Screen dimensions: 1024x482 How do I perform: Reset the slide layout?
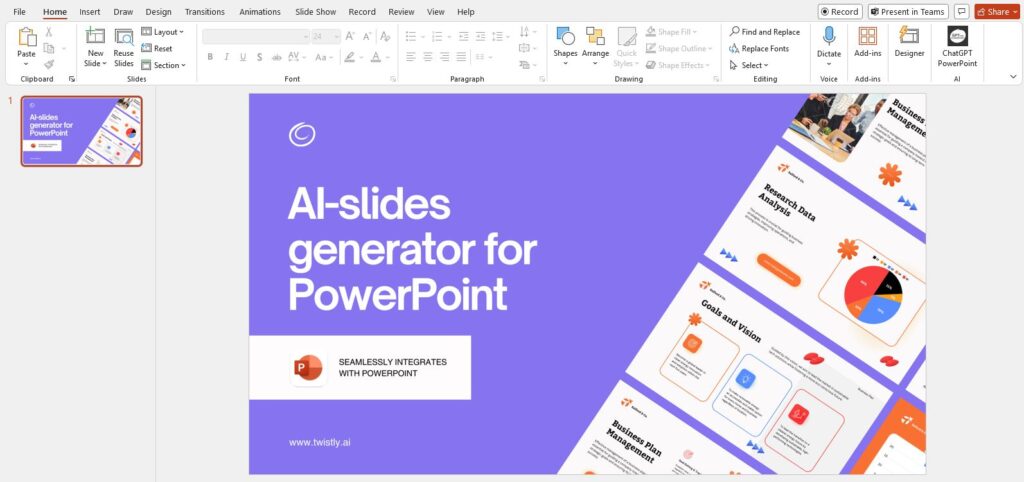[x=157, y=48]
